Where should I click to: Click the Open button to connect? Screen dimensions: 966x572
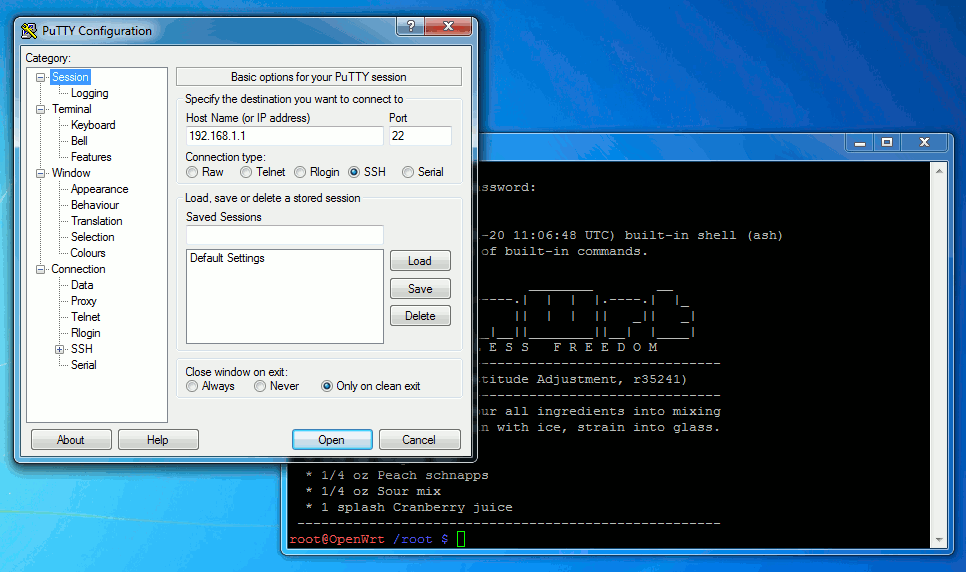(332, 440)
